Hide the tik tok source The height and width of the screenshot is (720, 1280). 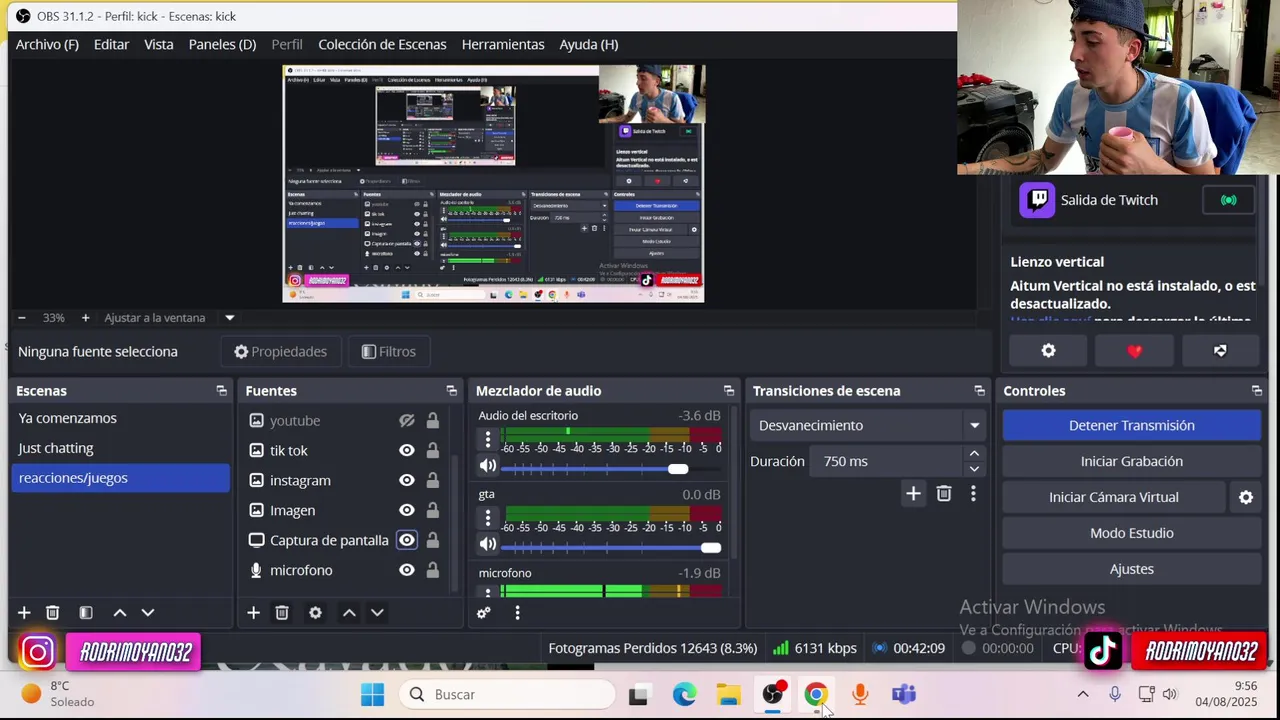[407, 450]
